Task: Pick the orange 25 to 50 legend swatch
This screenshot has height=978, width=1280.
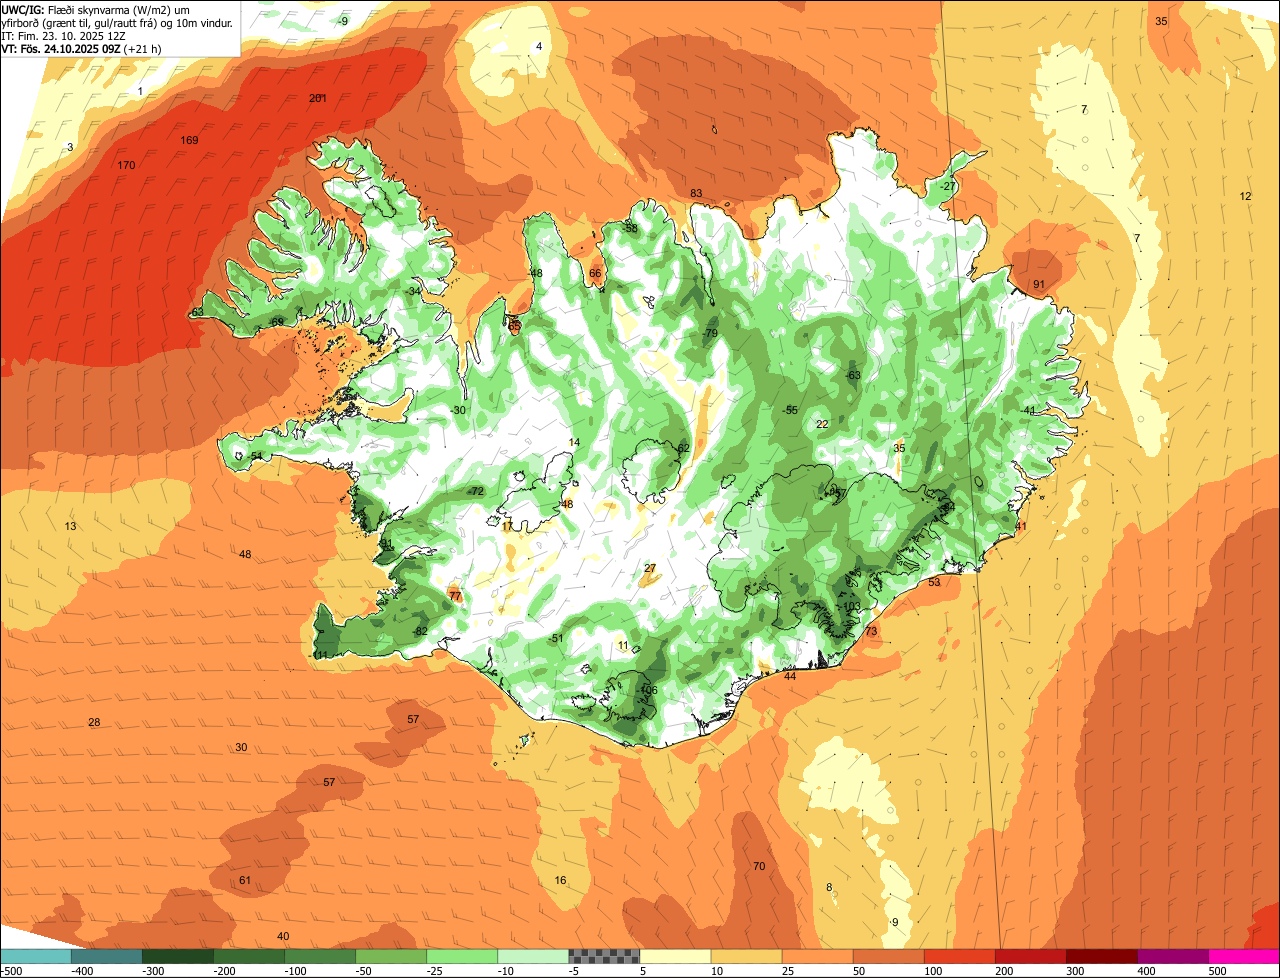Action: (x=817, y=956)
